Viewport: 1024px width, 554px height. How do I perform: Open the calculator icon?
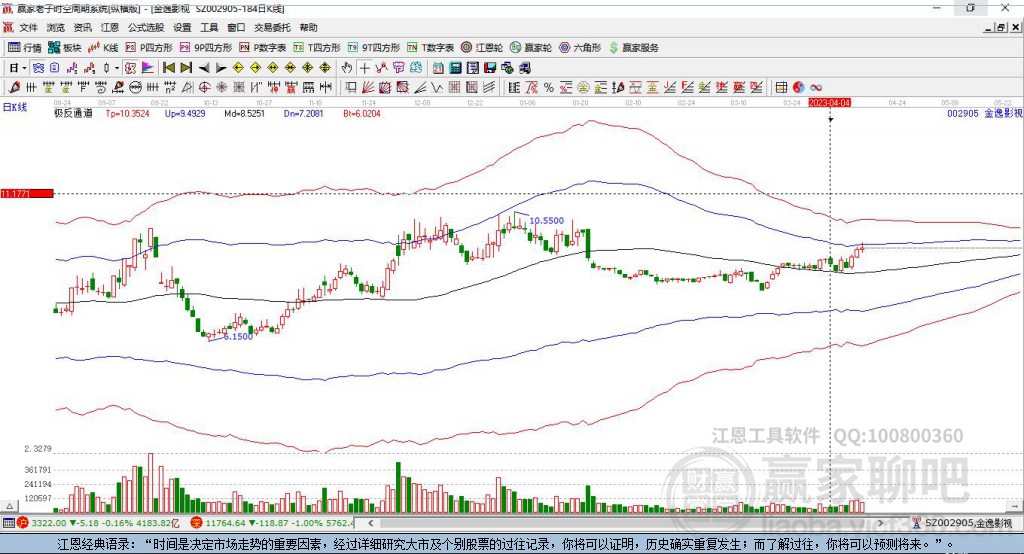click(456, 68)
